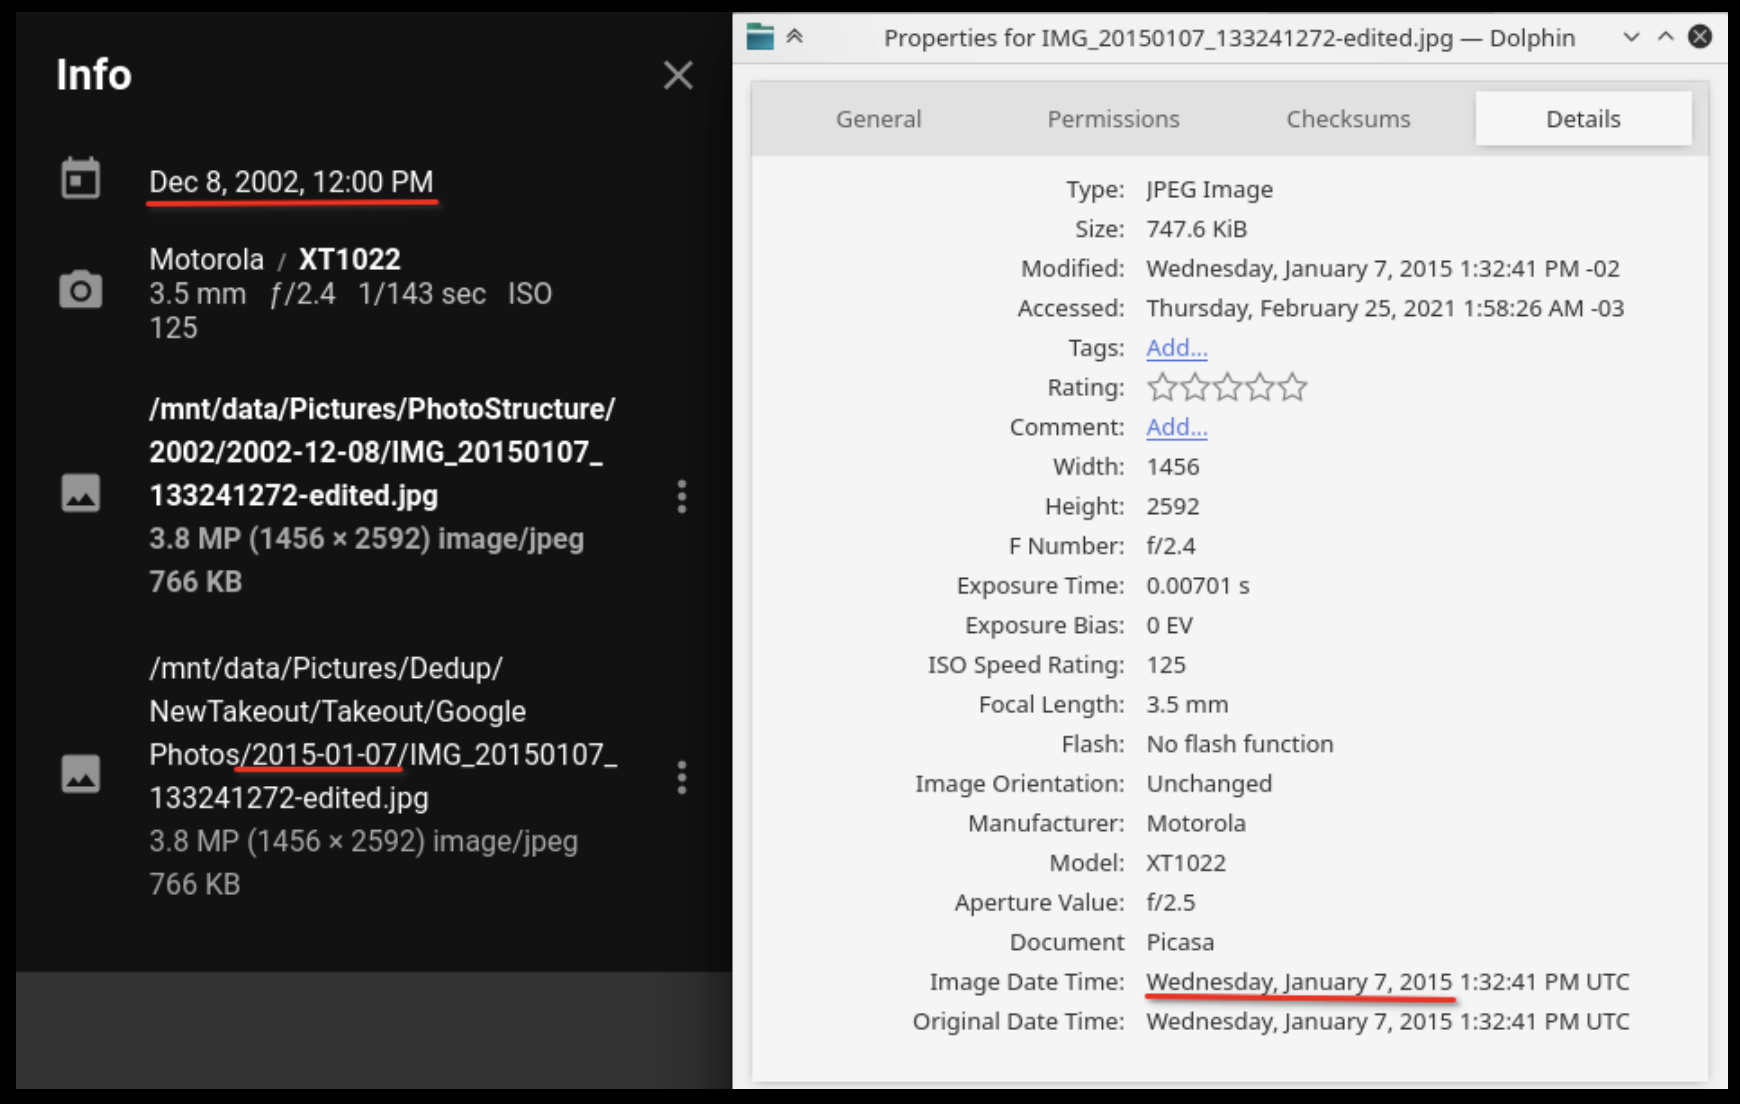
Task: Click Add link next to Comment
Action: [1176, 427]
